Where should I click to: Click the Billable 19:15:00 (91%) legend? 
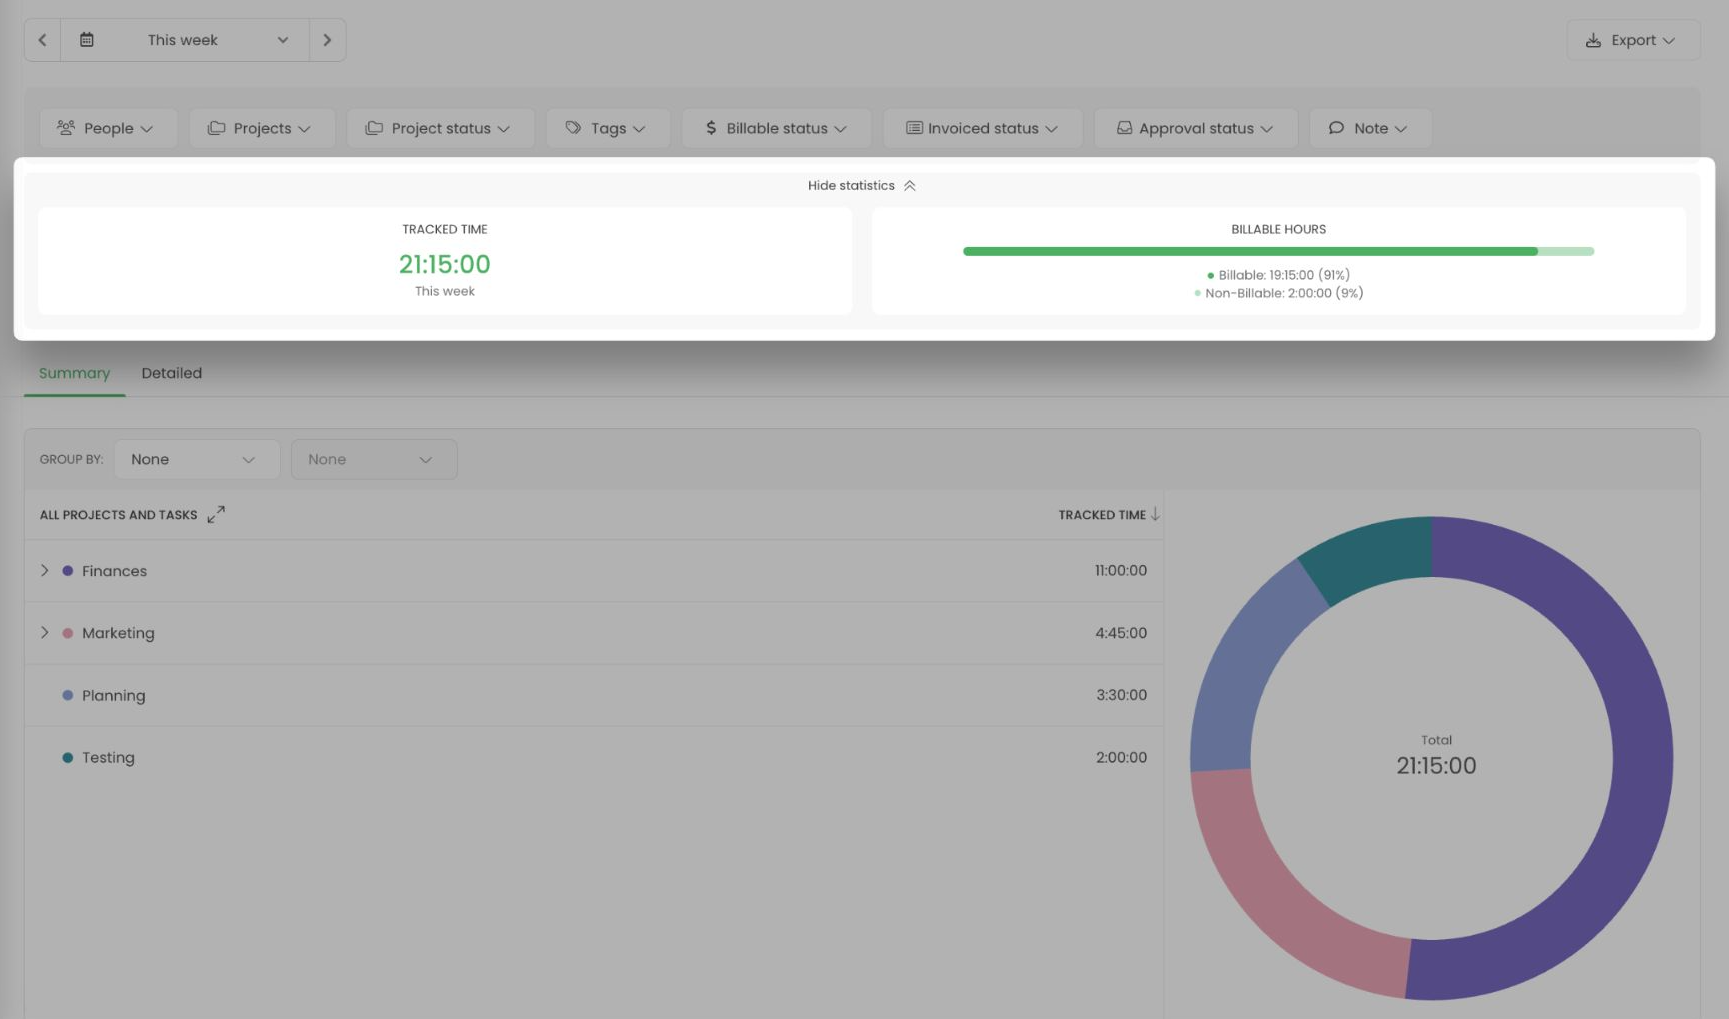click(1278, 275)
